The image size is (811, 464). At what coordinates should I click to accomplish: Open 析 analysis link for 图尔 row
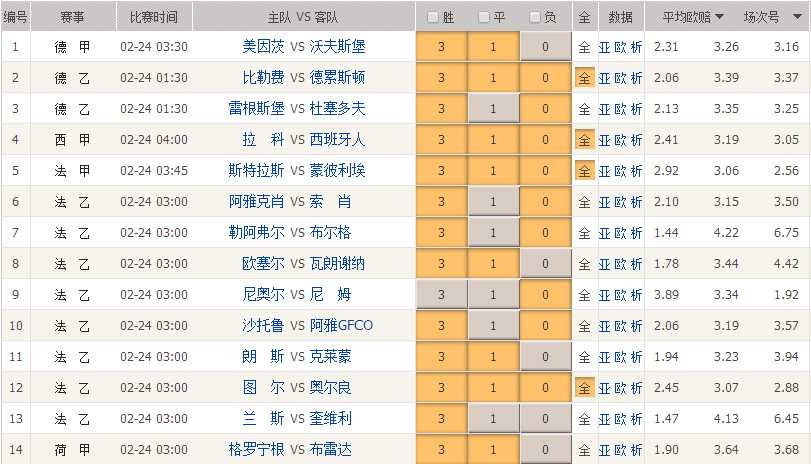pos(637,388)
